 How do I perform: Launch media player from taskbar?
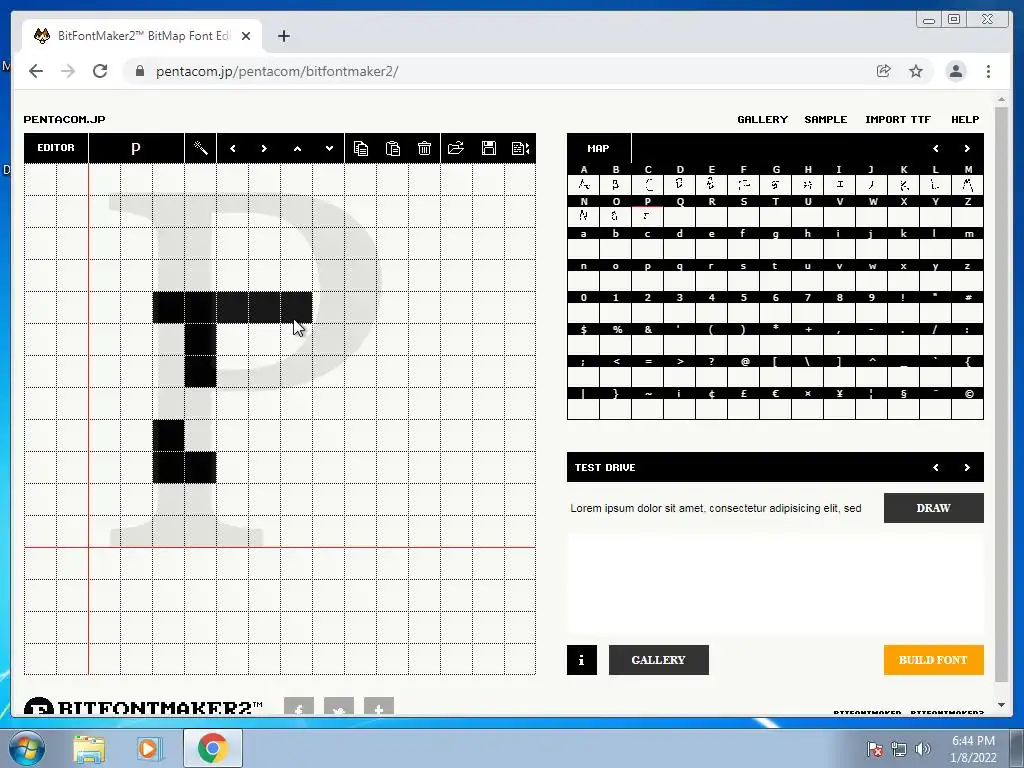(x=148, y=748)
